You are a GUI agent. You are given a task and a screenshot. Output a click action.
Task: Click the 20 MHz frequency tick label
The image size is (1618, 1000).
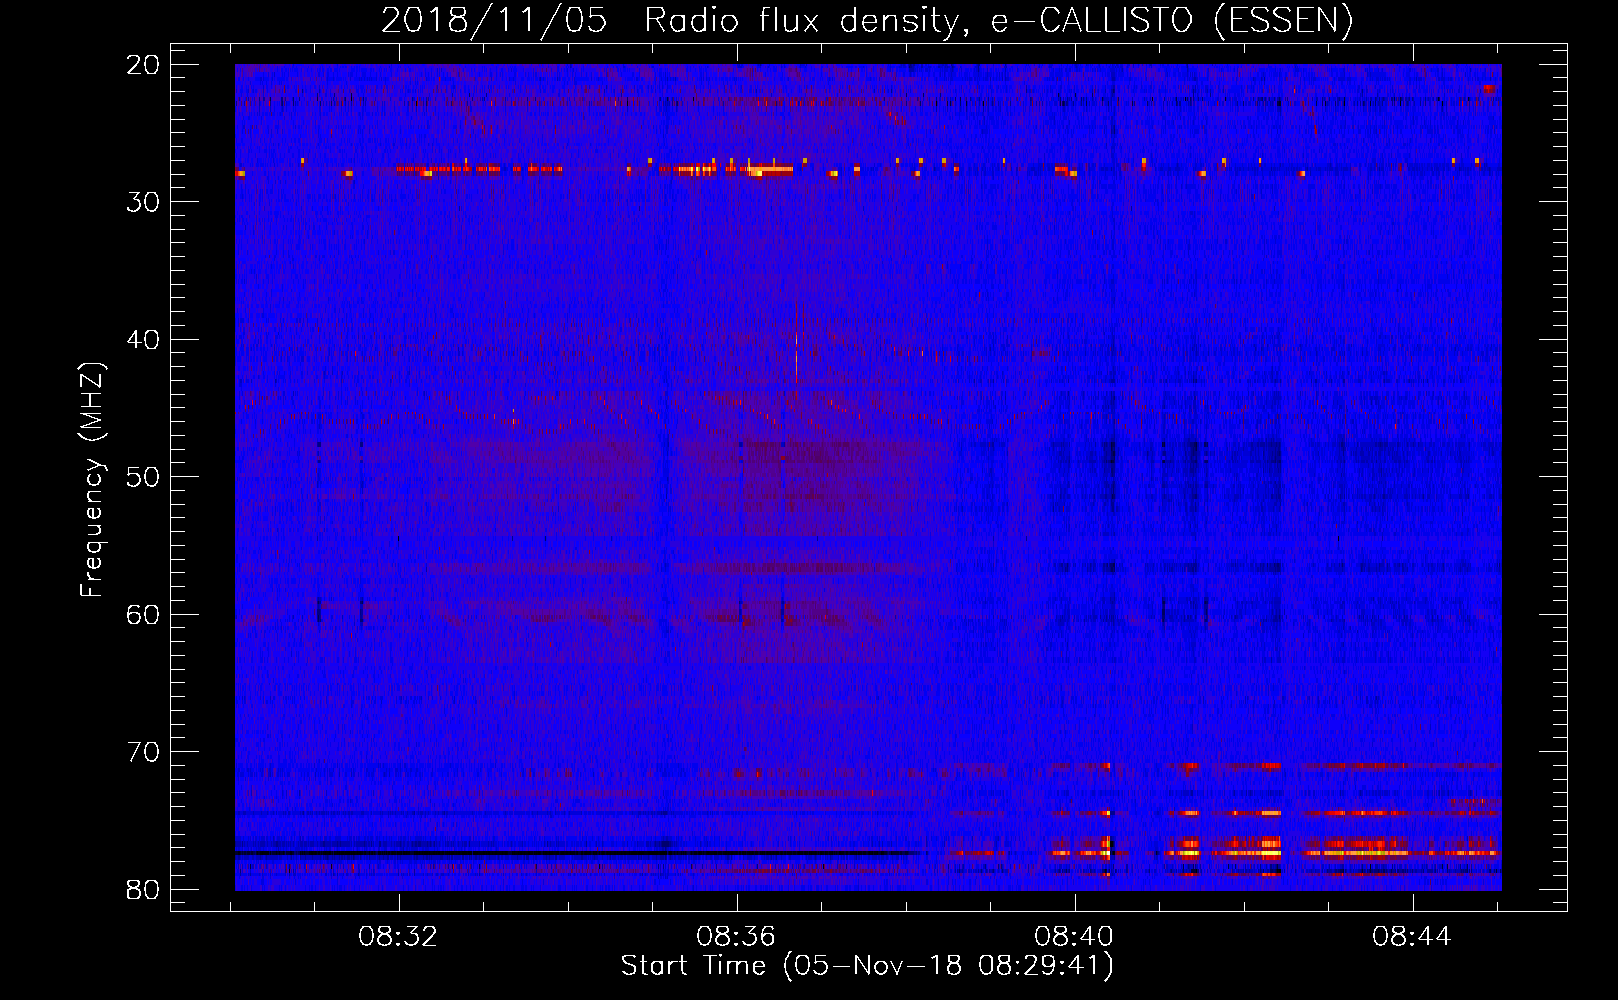(144, 65)
